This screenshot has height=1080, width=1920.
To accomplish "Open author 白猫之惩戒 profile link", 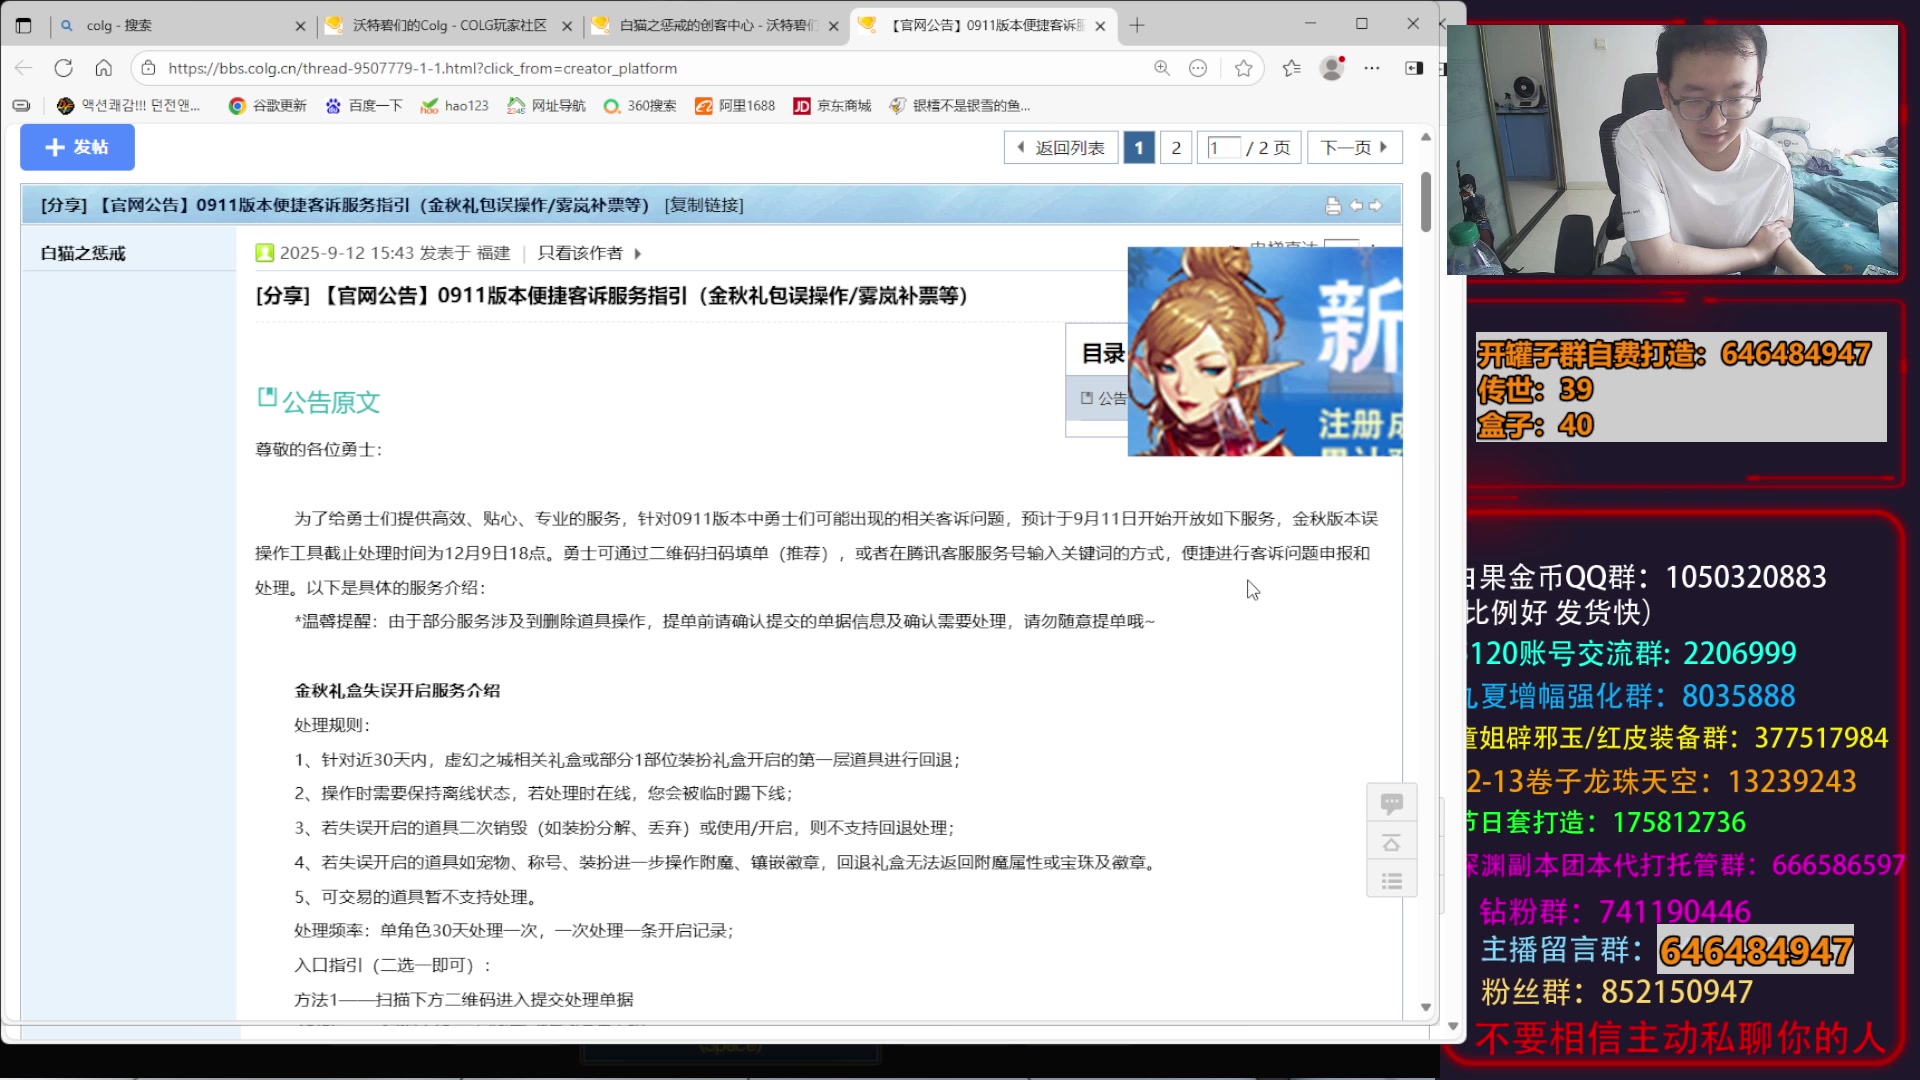I will click(x=83, y=253).
